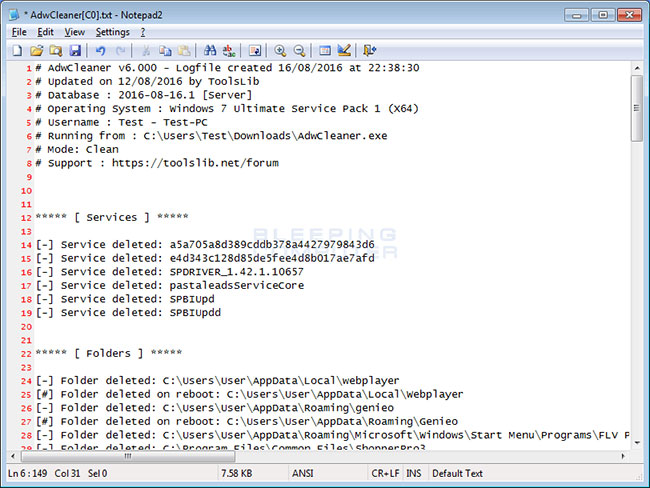This screenshot has width=650, height=488.
Task: Toggle word wrap toolbar icon
Action: [x=255, y=51]
